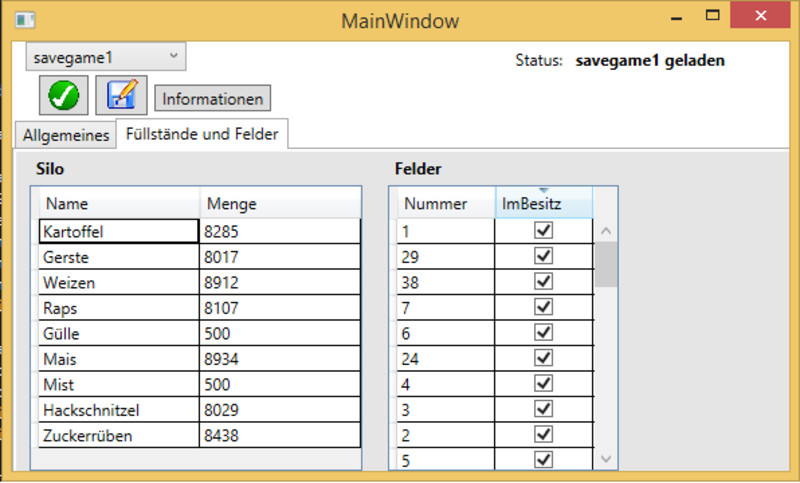Click the edit notepad pencil icon
This screenshot has height=483, width=800.
(x=121, y=95)
